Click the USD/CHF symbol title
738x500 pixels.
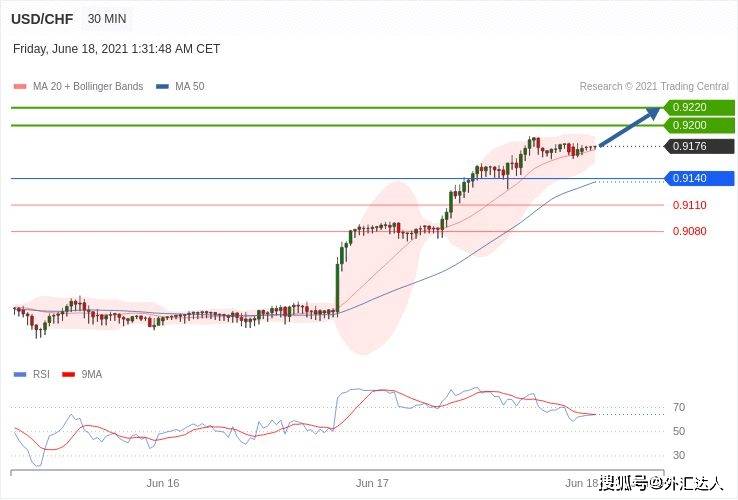[42, 19]
